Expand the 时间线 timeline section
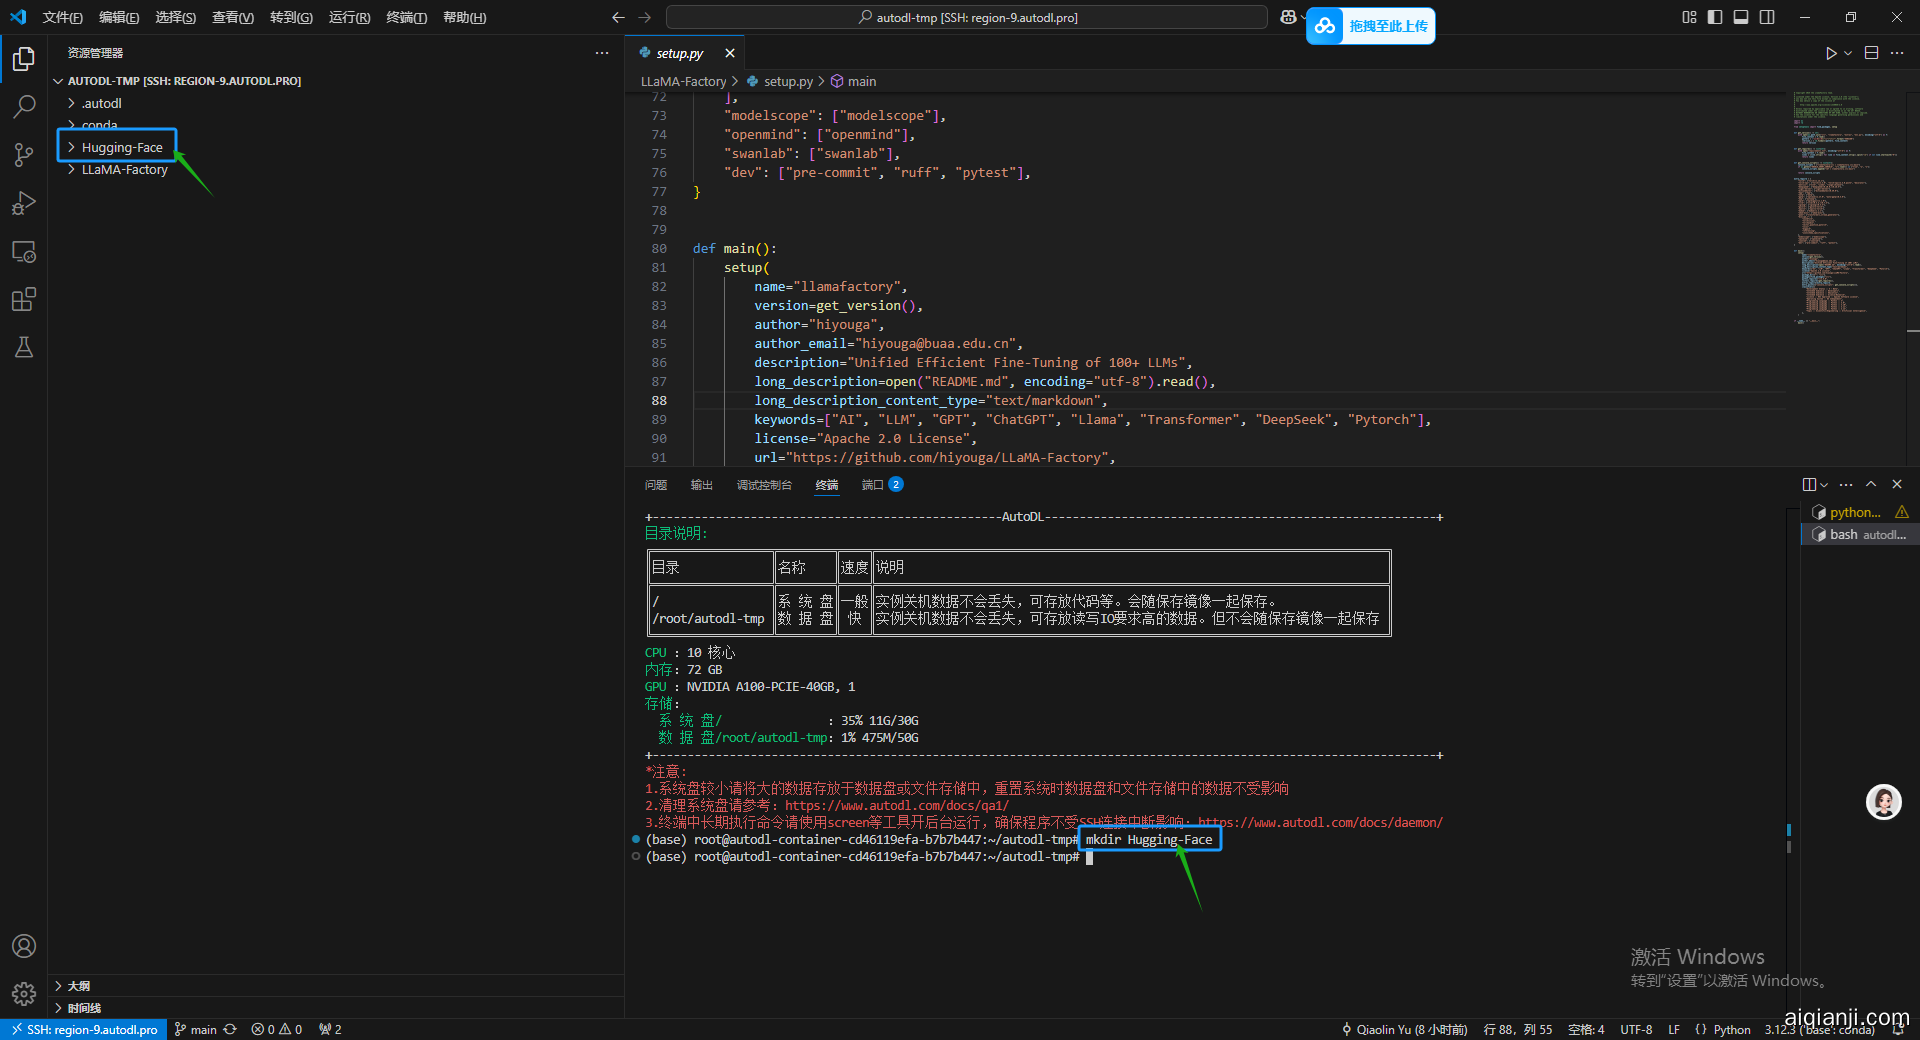 coord(84,1008)
